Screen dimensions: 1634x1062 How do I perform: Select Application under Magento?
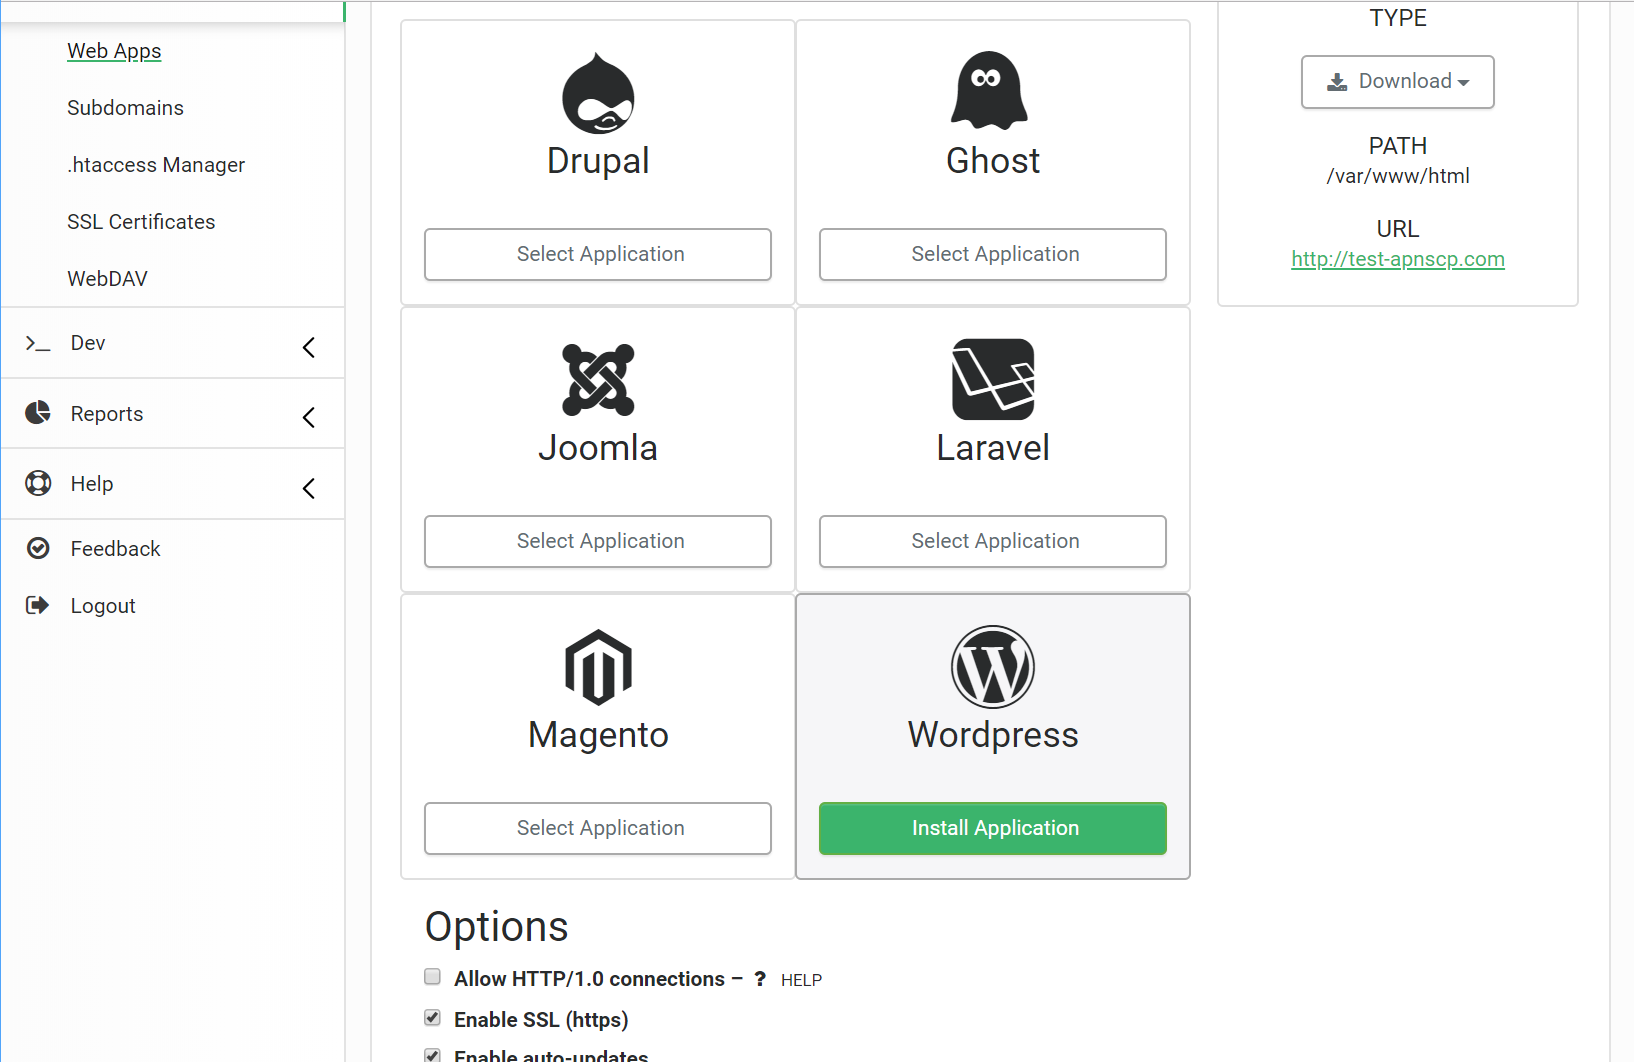point(598,828)
